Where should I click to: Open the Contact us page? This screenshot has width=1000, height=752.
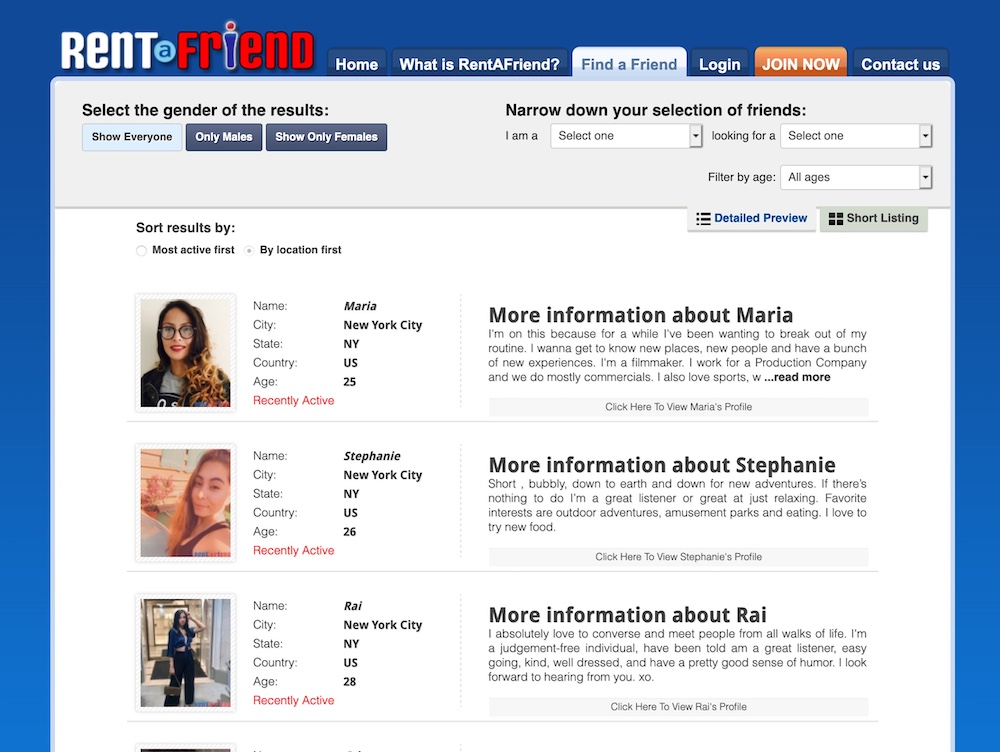click(x=900, y=63)
